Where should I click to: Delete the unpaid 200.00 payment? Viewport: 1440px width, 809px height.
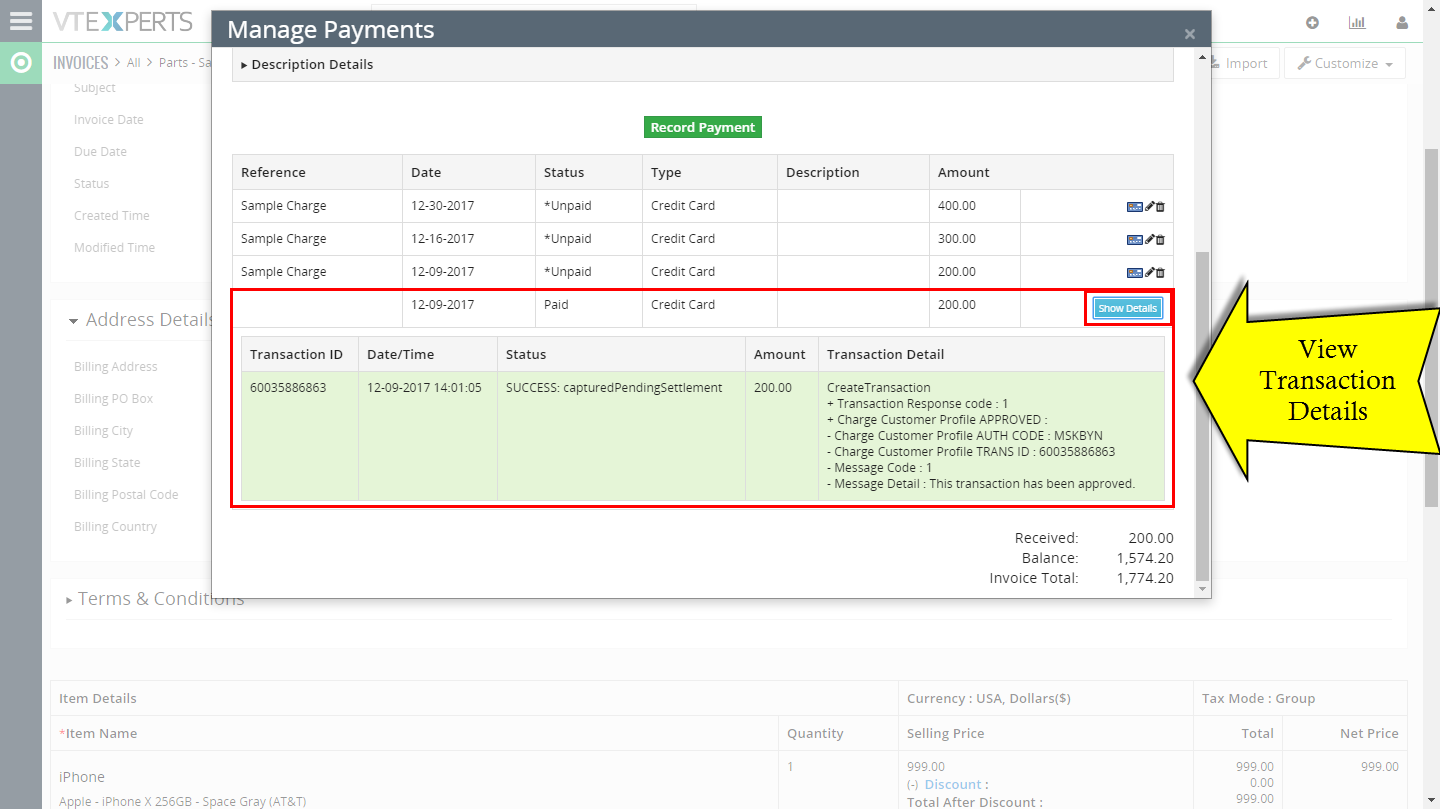(1160, 272)
